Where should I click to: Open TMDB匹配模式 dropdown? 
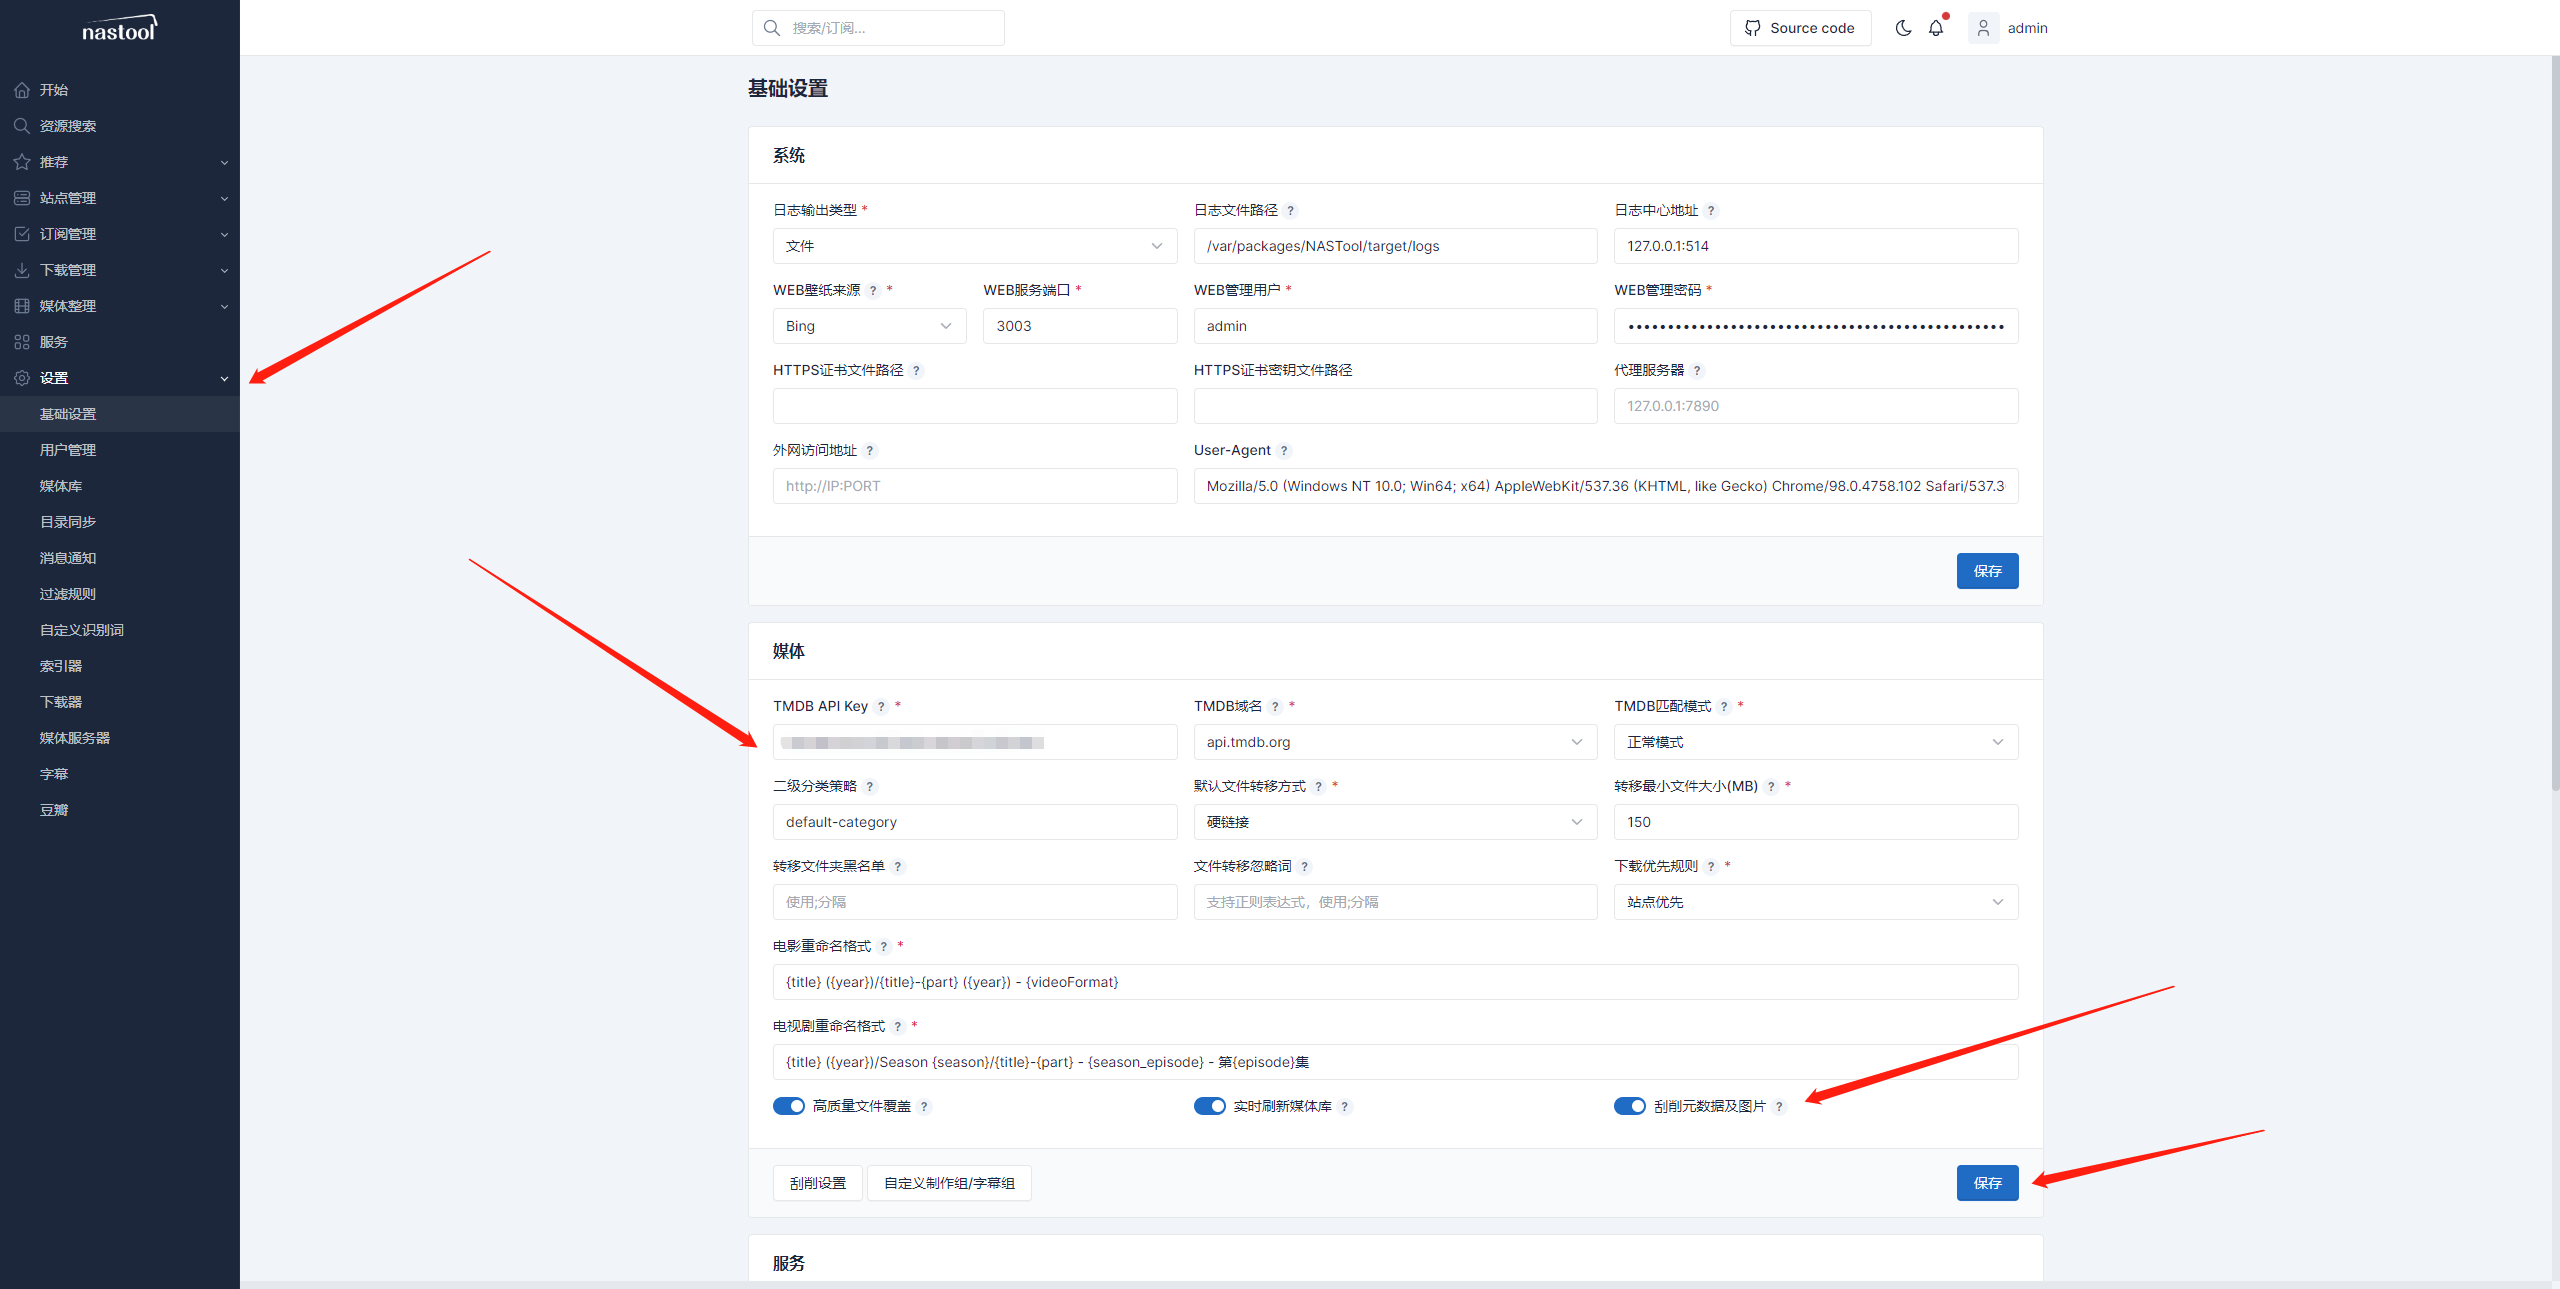(x=1815, y=742)
